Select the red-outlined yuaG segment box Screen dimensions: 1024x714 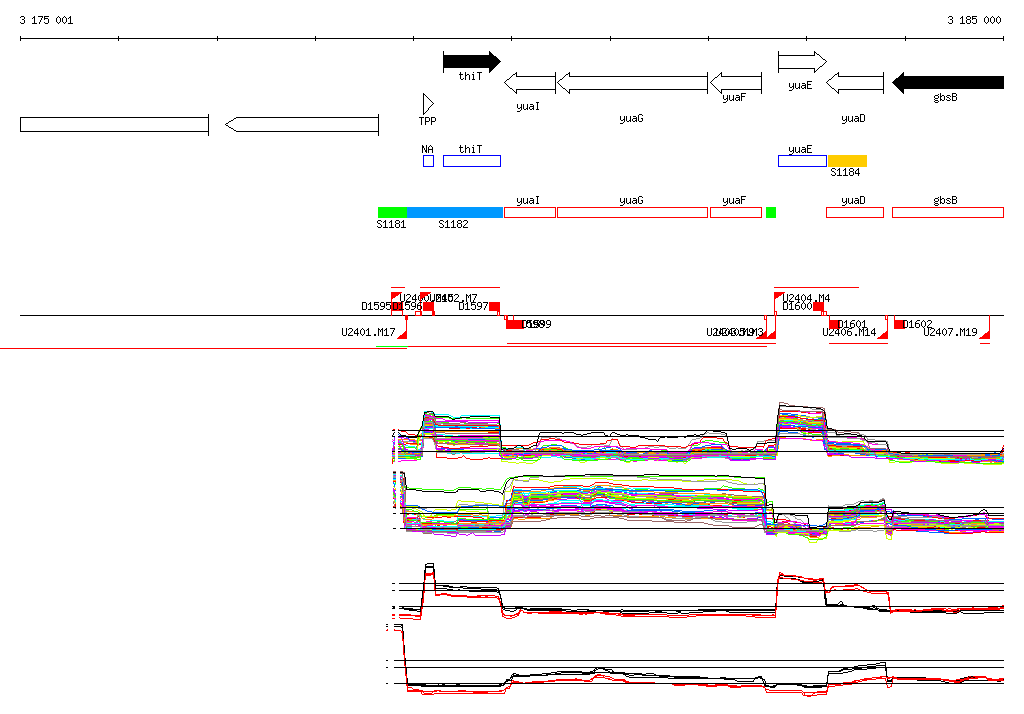(x=632, y=212)
